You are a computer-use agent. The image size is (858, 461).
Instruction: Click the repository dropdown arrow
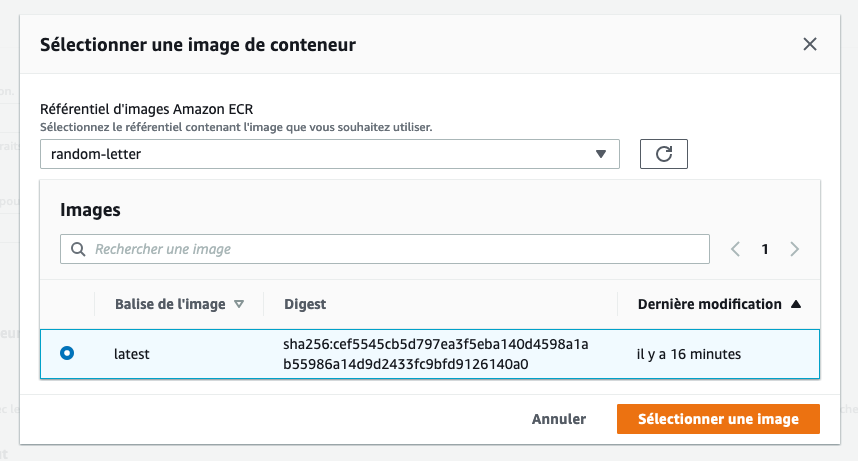601,154
